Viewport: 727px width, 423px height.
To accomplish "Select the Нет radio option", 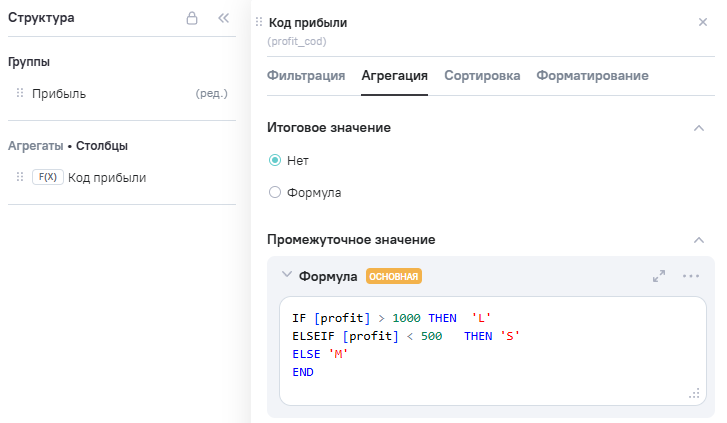I will 275,160.
